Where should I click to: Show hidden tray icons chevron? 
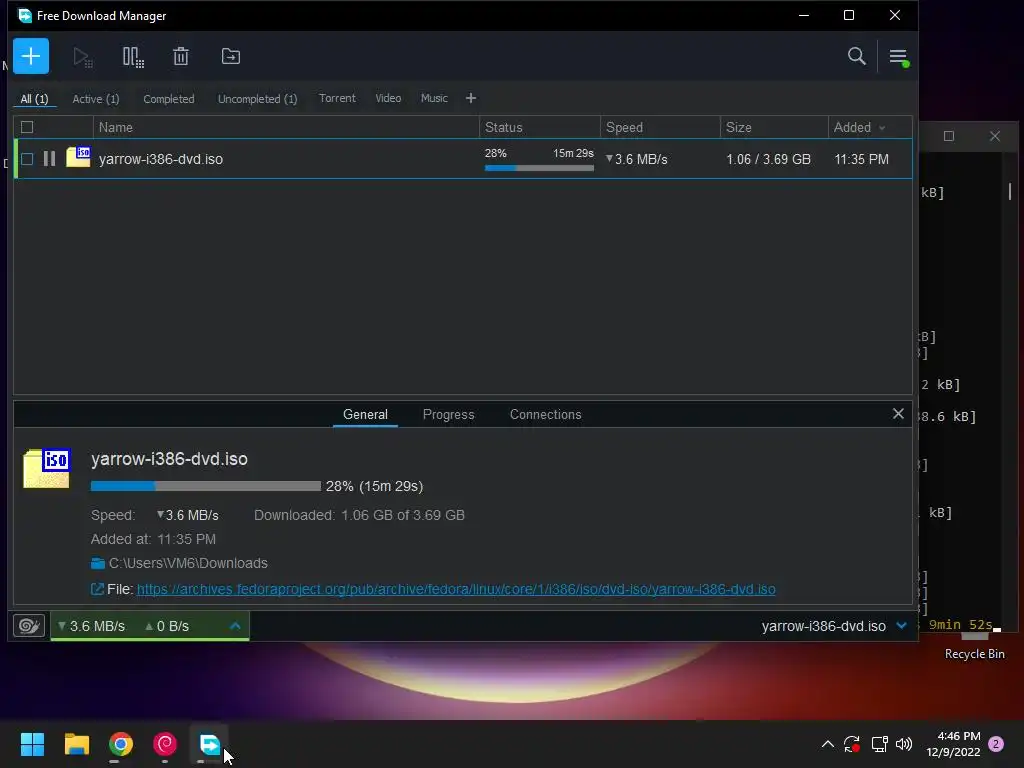(x=827, y=744)
